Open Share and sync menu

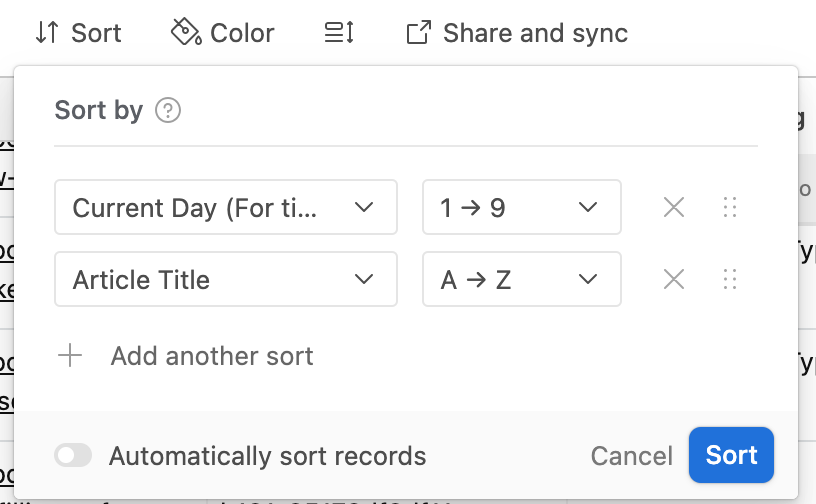[536, 33]
